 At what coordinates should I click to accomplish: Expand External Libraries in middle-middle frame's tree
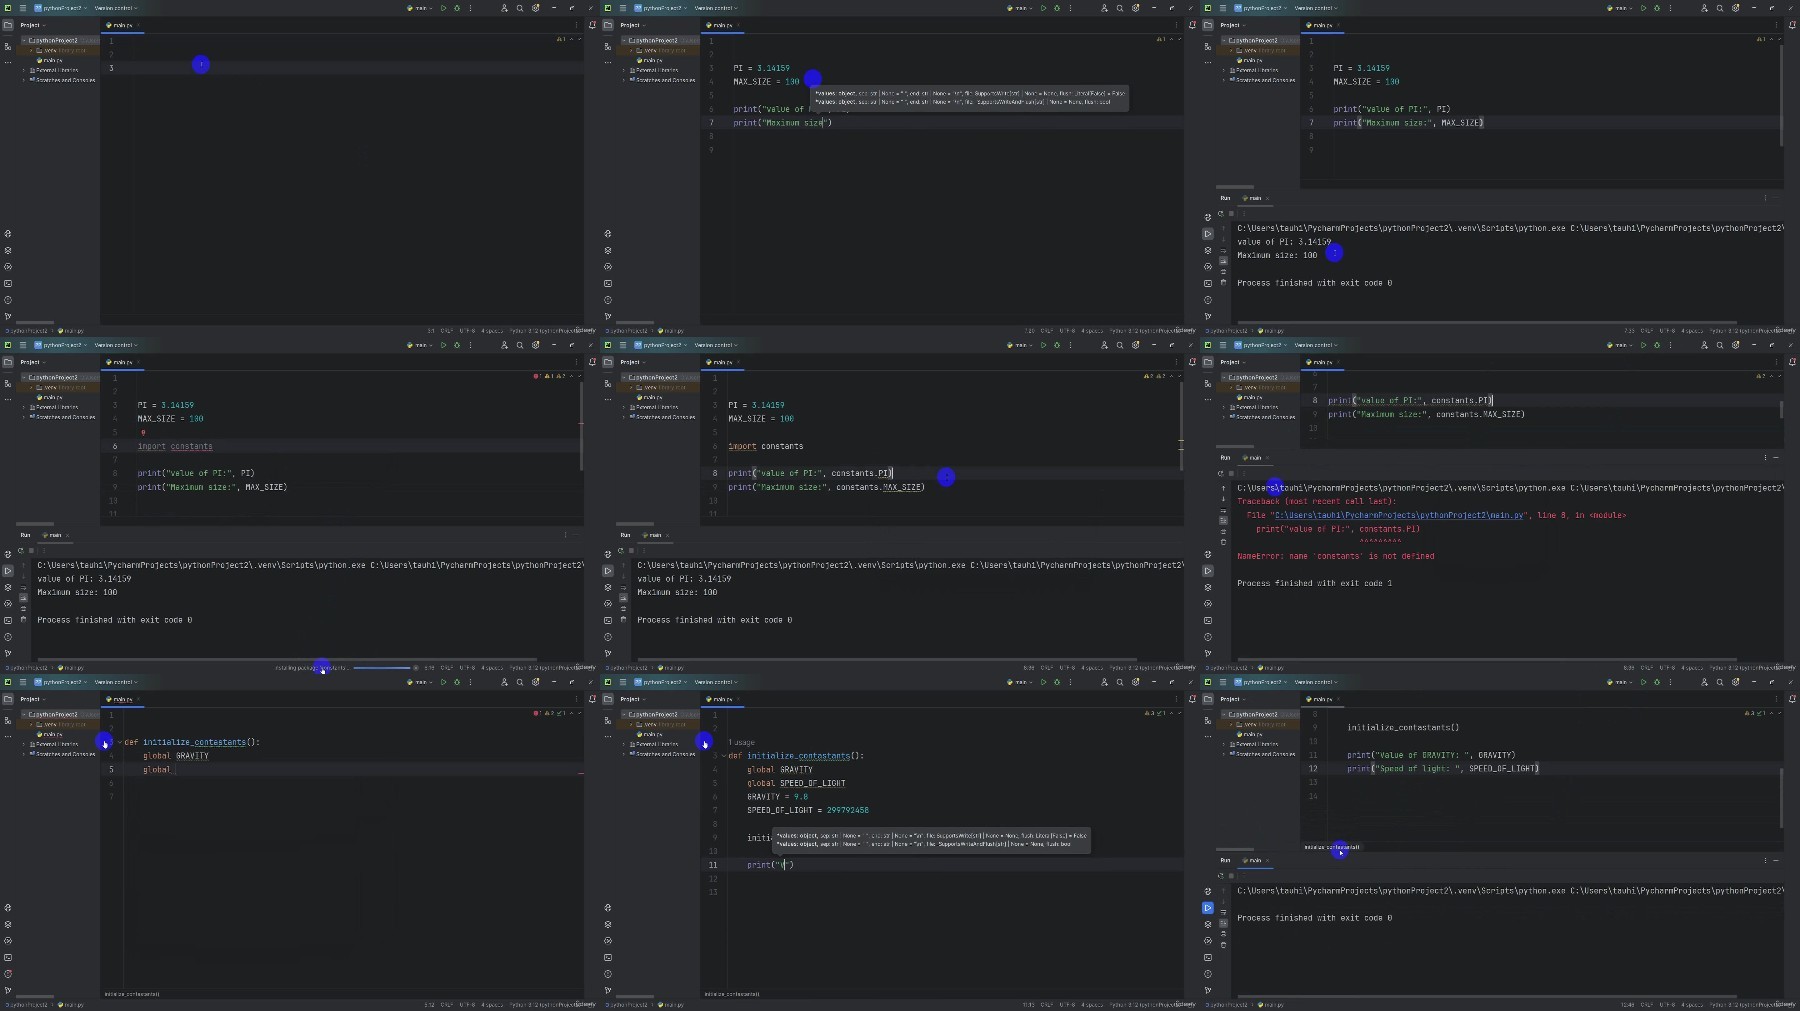click(x=623, y=407)
